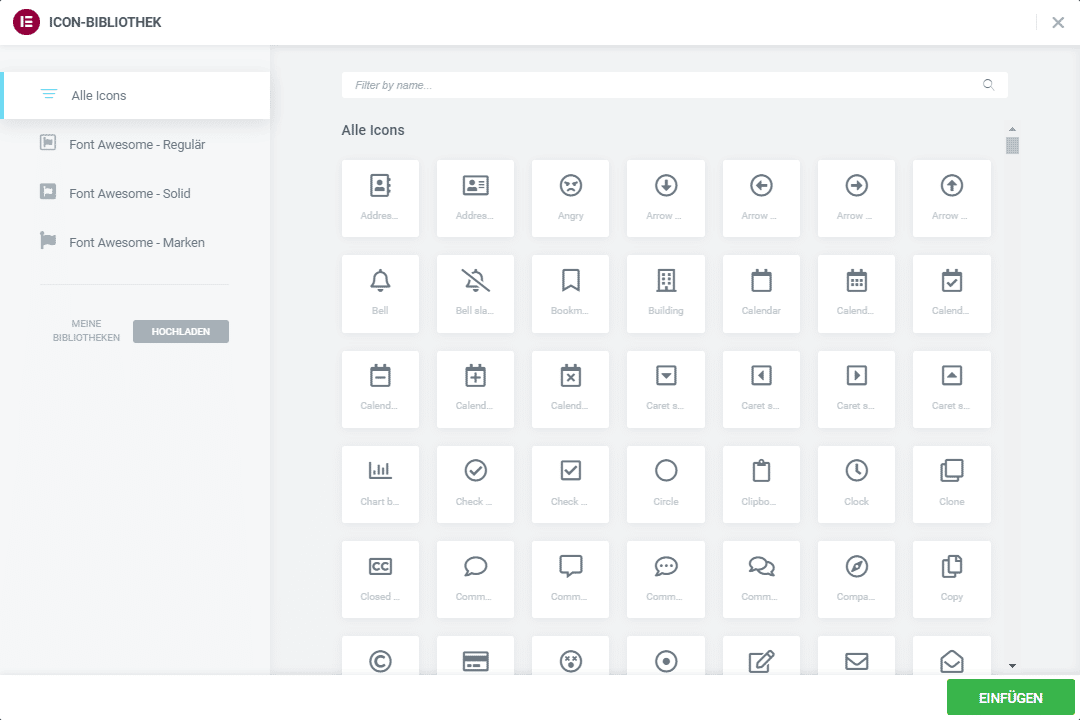Select the Clipboard icon
This screenshot has width=1080, height=720.
point(761,484)
